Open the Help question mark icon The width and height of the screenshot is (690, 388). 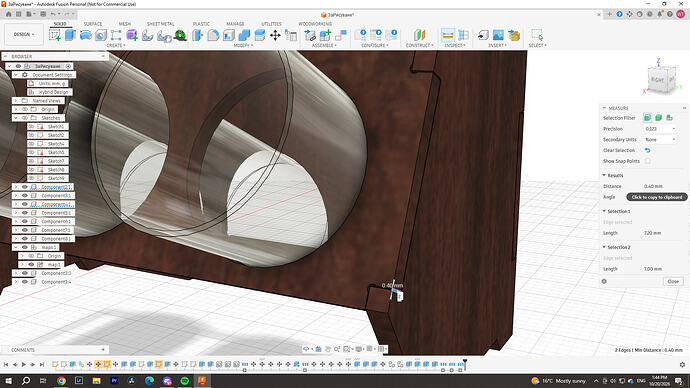[x=670, y=14]
